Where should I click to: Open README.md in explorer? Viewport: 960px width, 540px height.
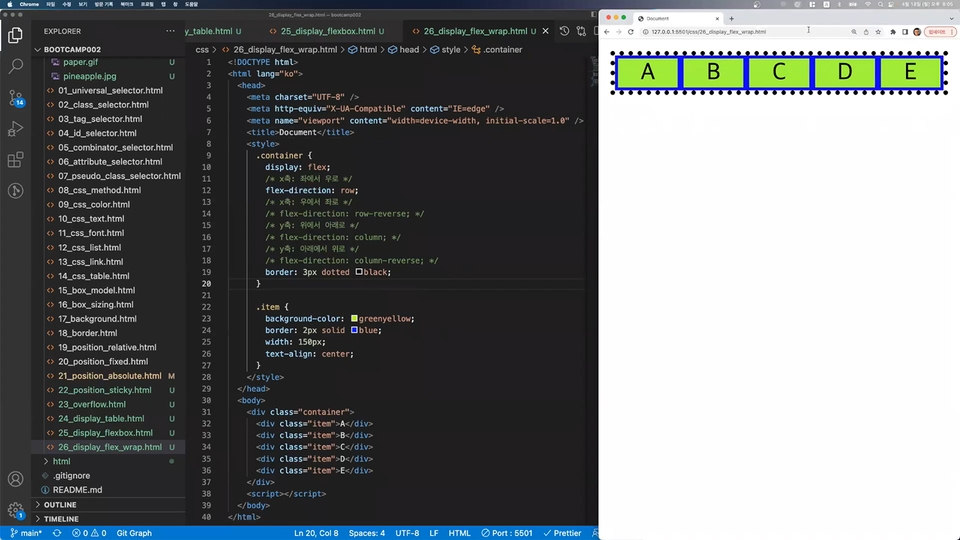(x=77, y=490)
